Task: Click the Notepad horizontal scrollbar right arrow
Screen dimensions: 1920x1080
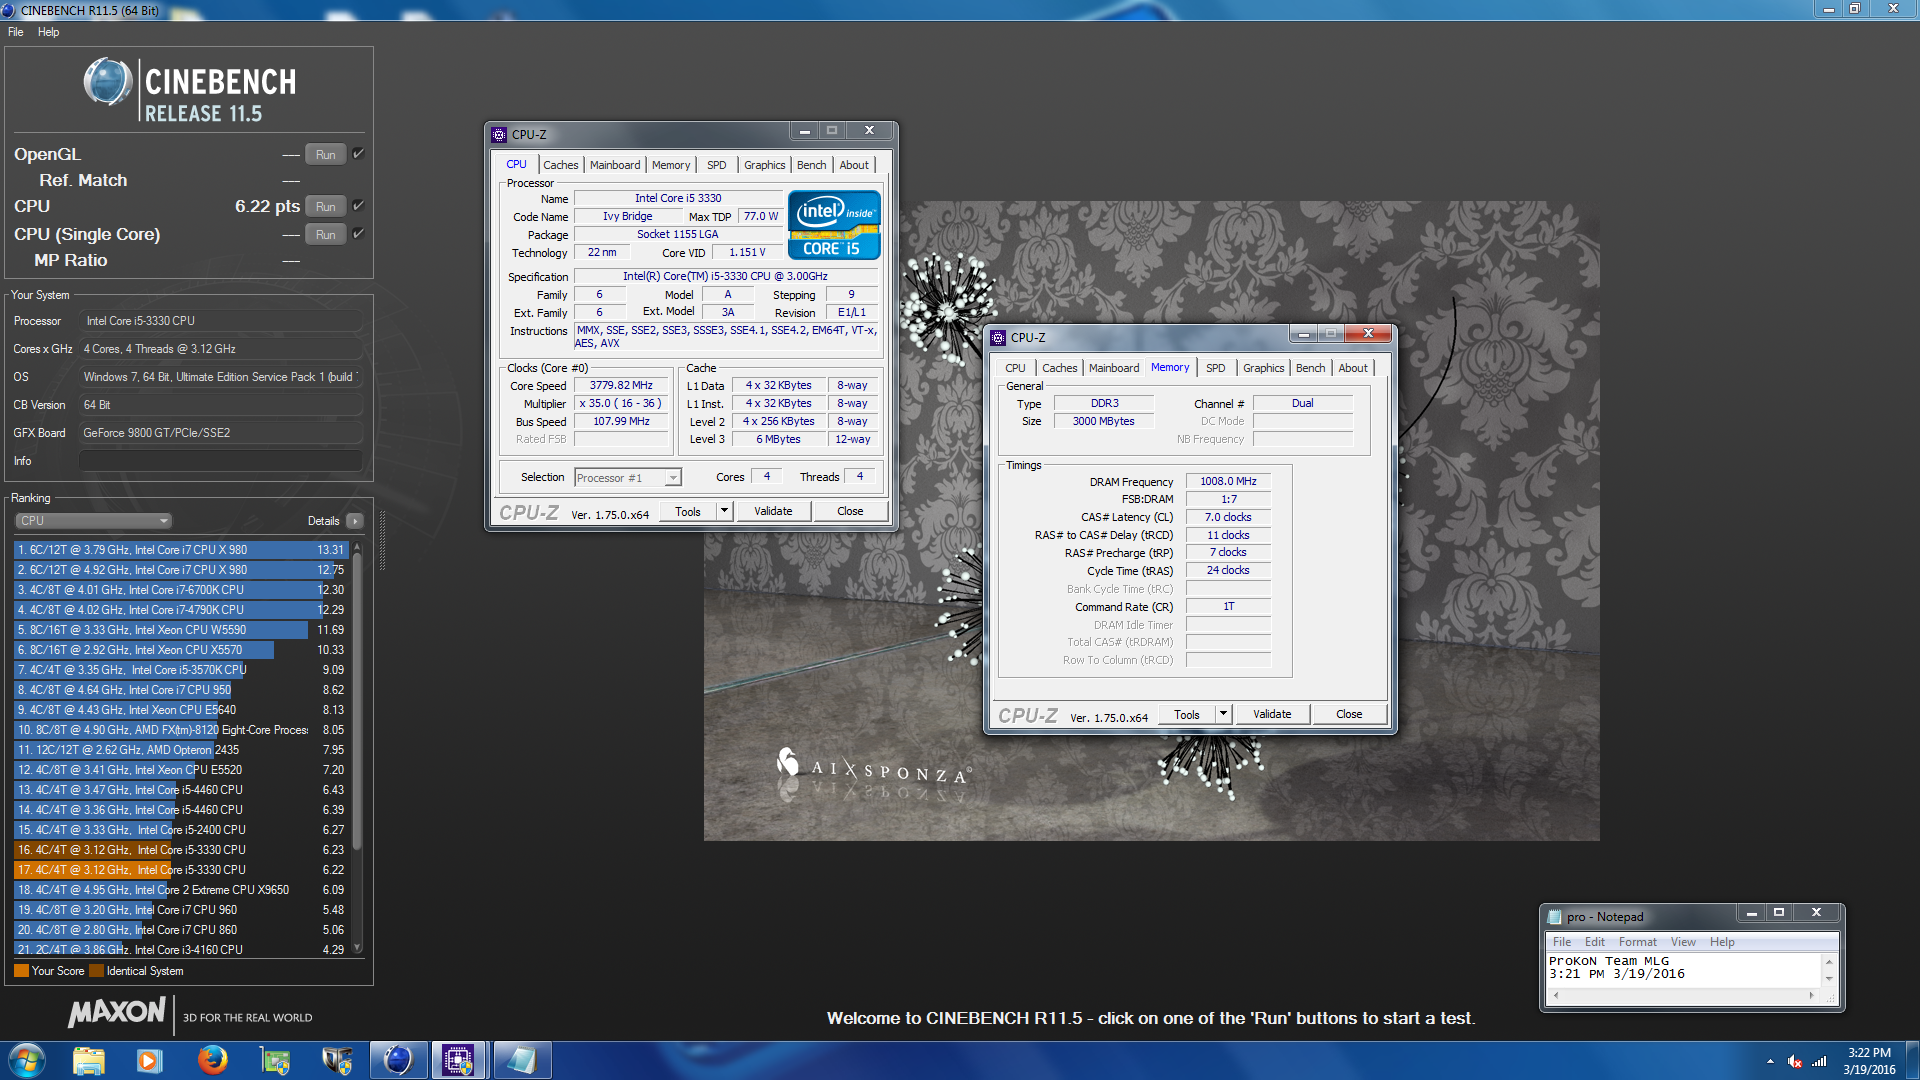Action: pos(1811,996)
